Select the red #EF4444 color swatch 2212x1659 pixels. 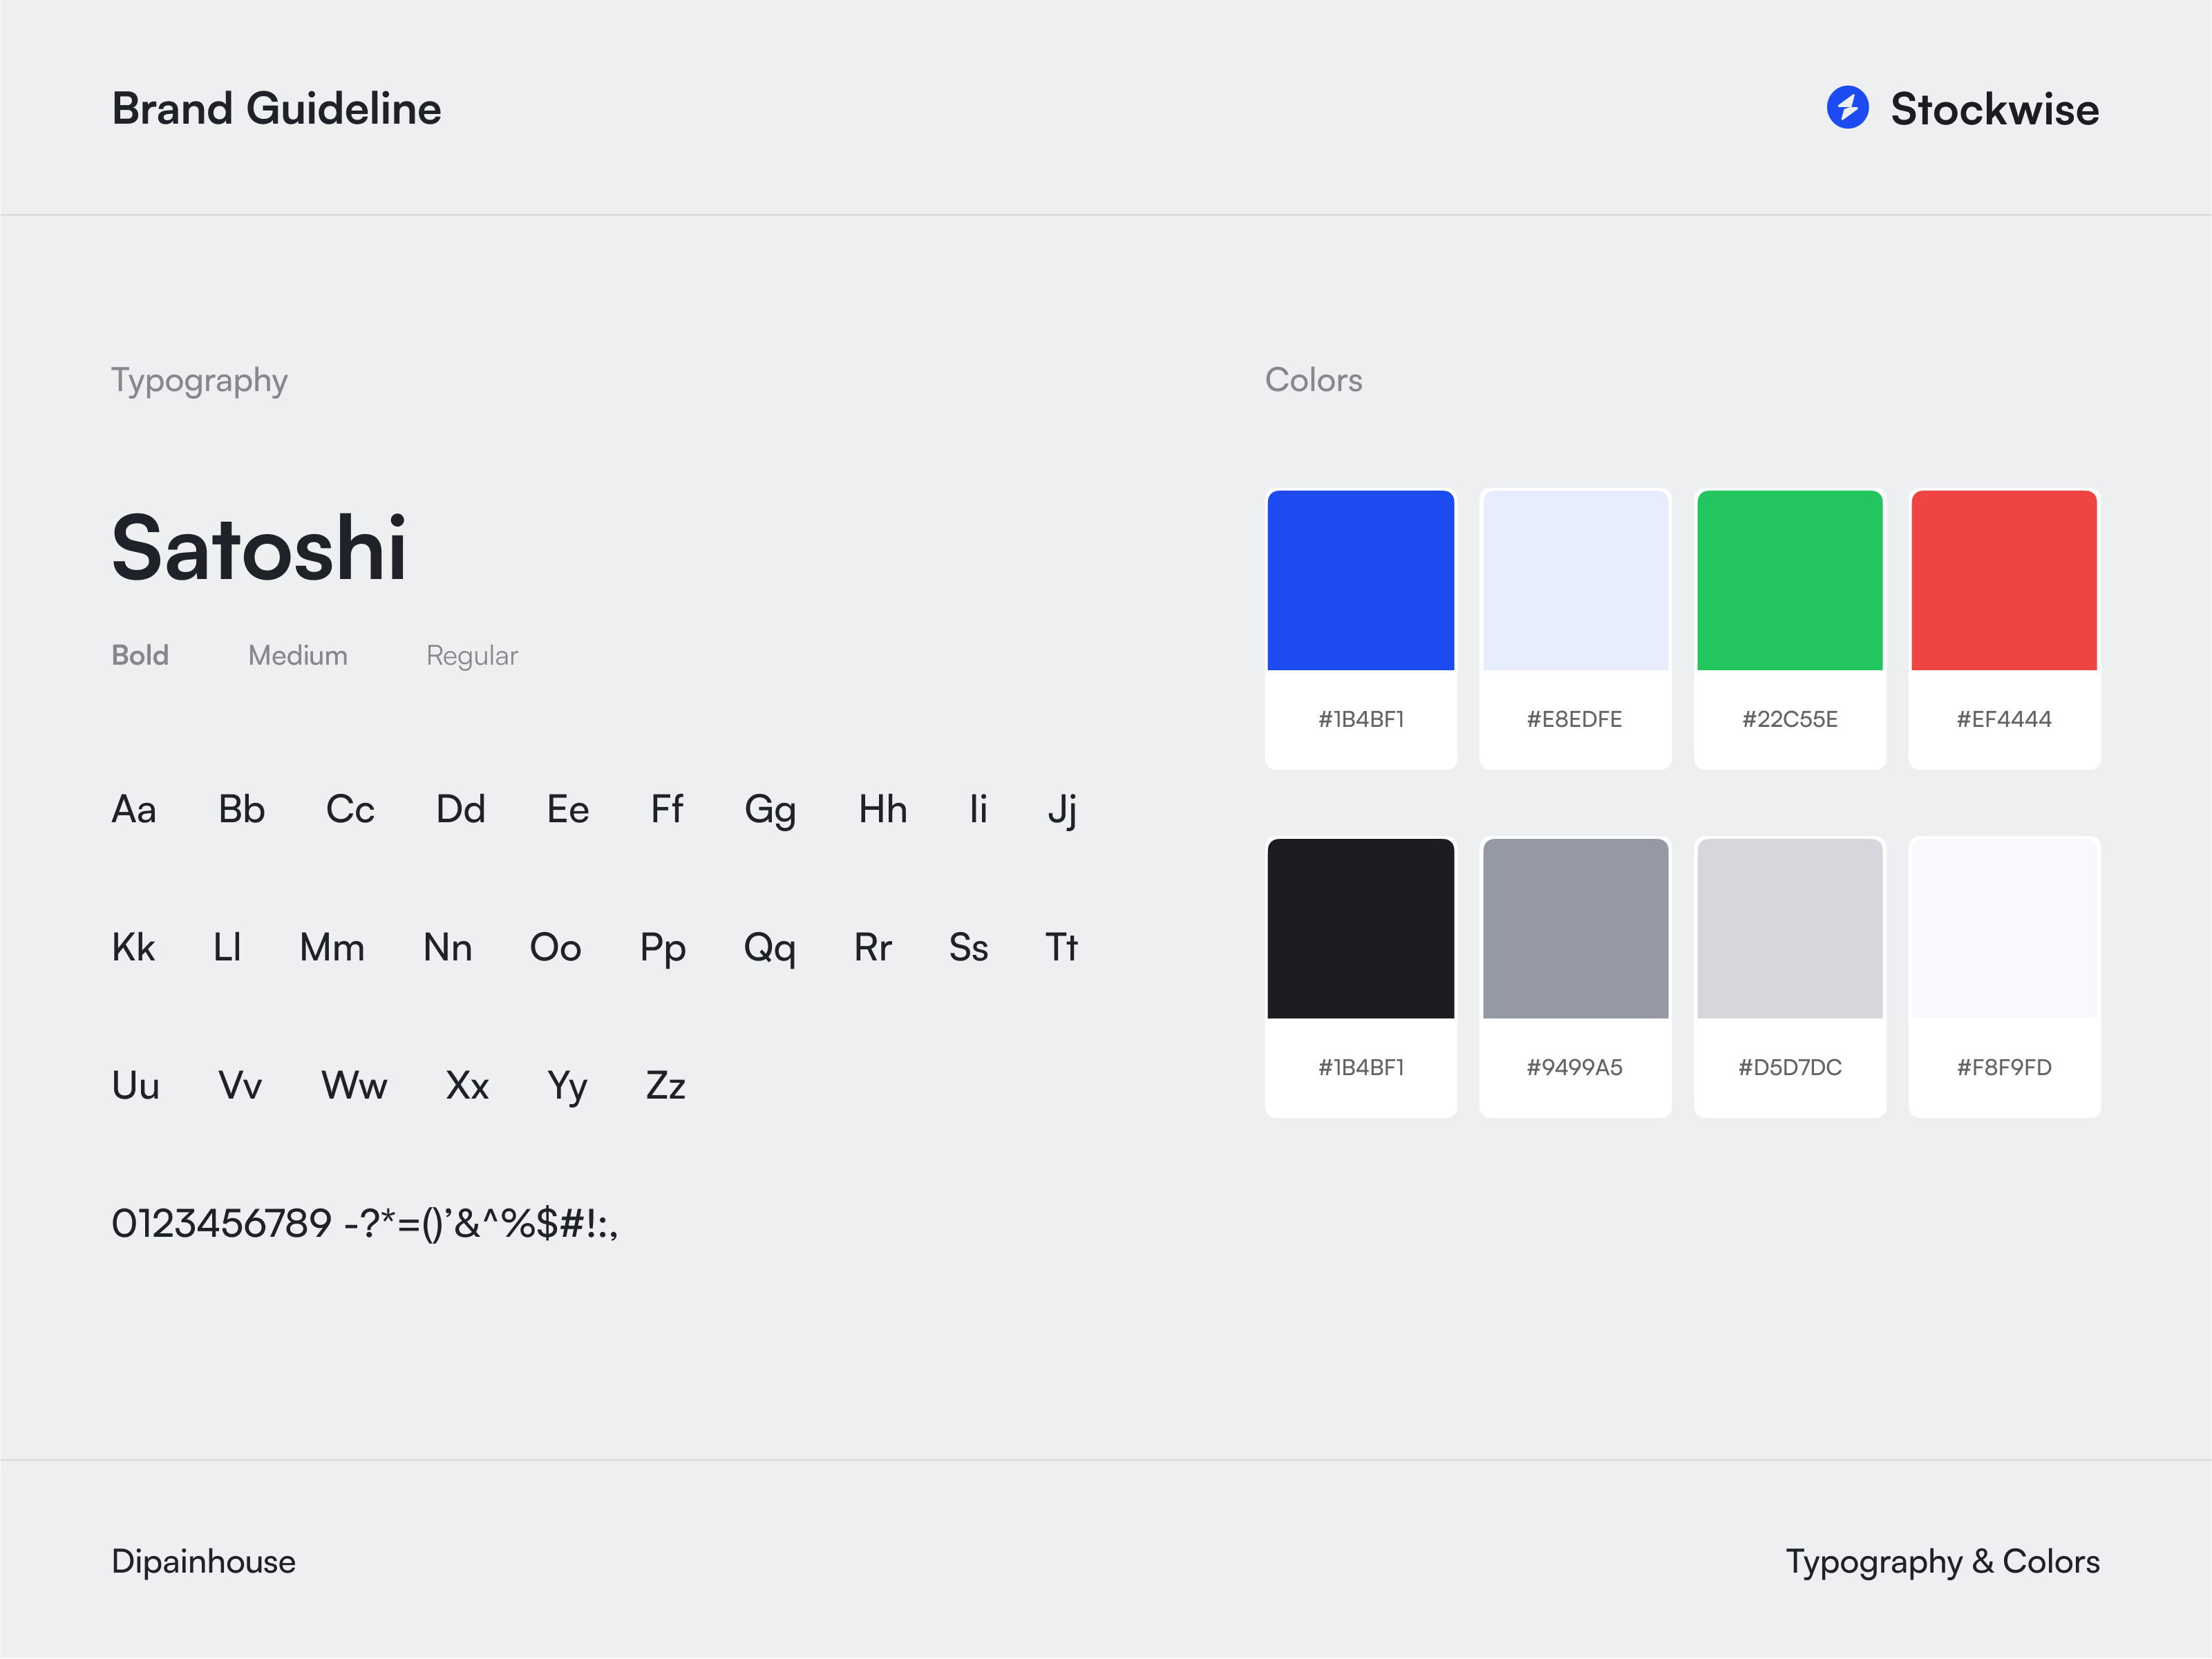(2004, 580)
